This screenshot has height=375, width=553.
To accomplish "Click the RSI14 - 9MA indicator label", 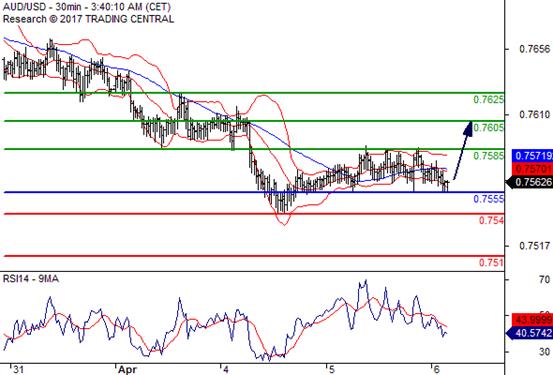I will (31, 279).
